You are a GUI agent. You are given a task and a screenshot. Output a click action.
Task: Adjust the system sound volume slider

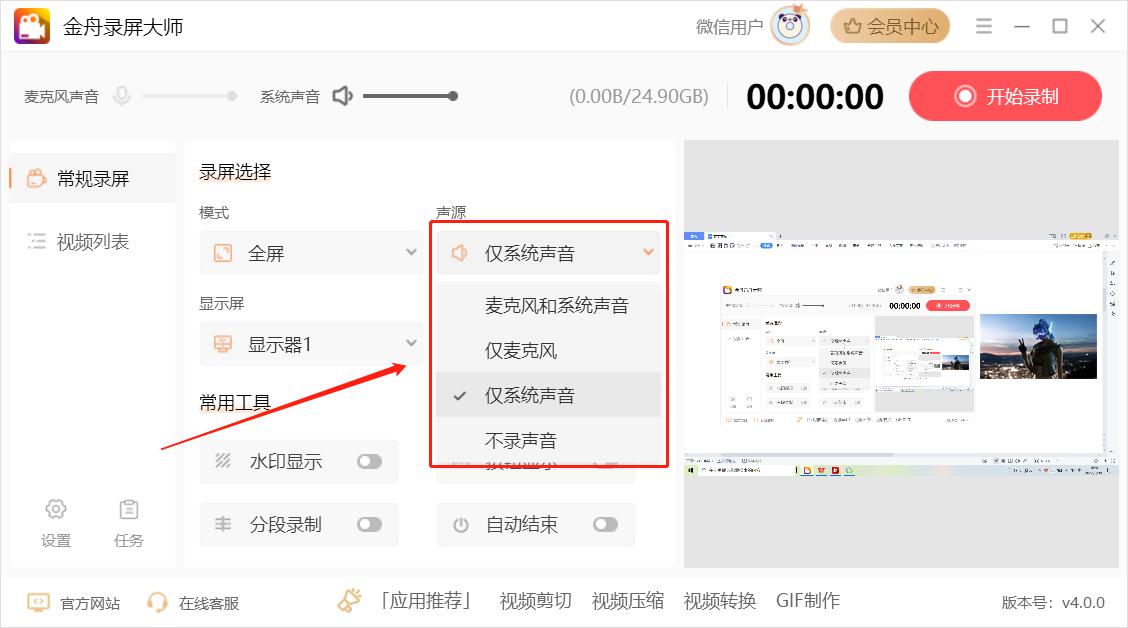[410, 96]
